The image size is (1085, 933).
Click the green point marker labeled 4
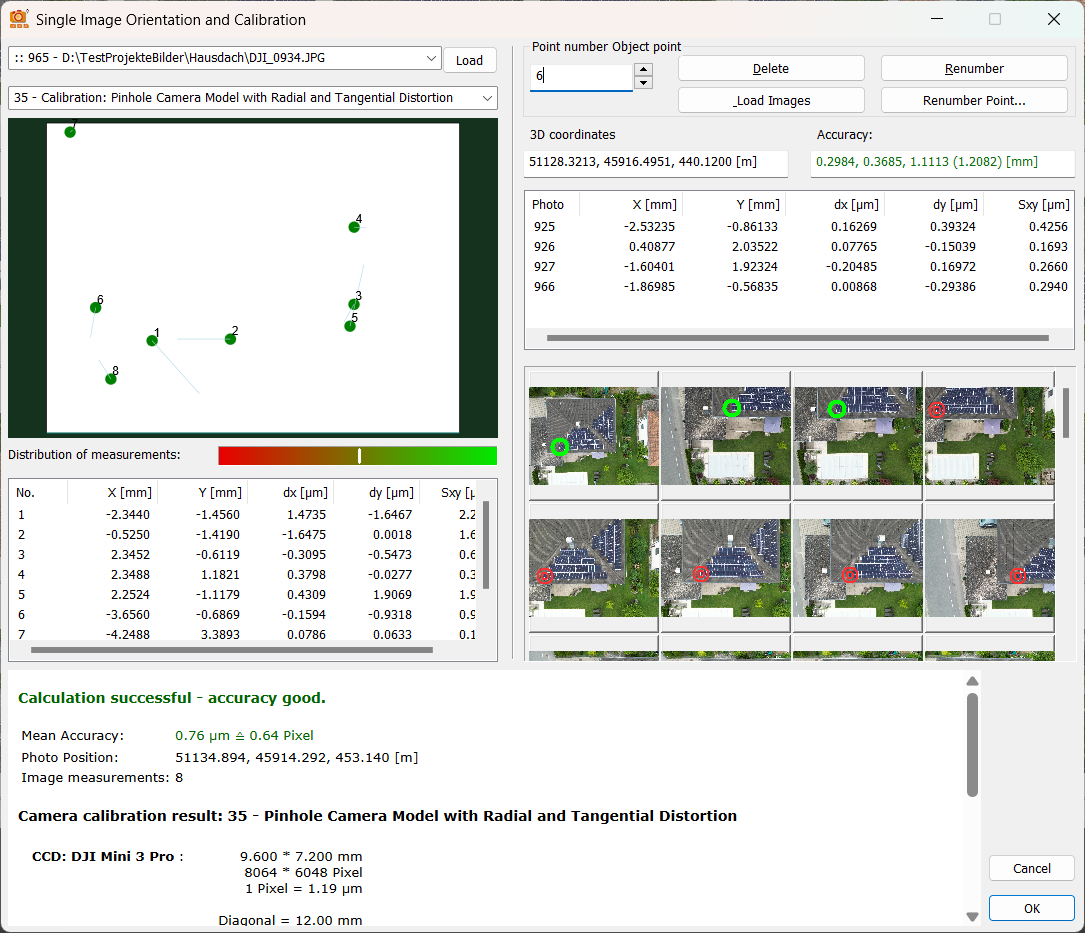[353, 227]
